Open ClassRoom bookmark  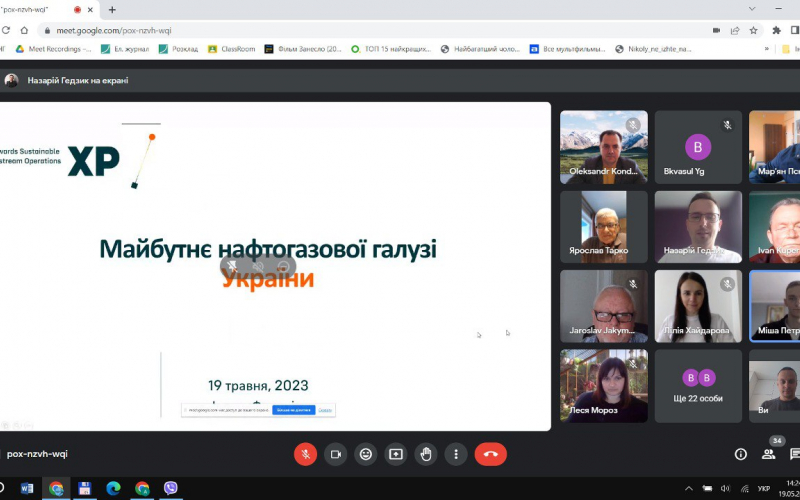pyautogui.click(x=232, y=49)
